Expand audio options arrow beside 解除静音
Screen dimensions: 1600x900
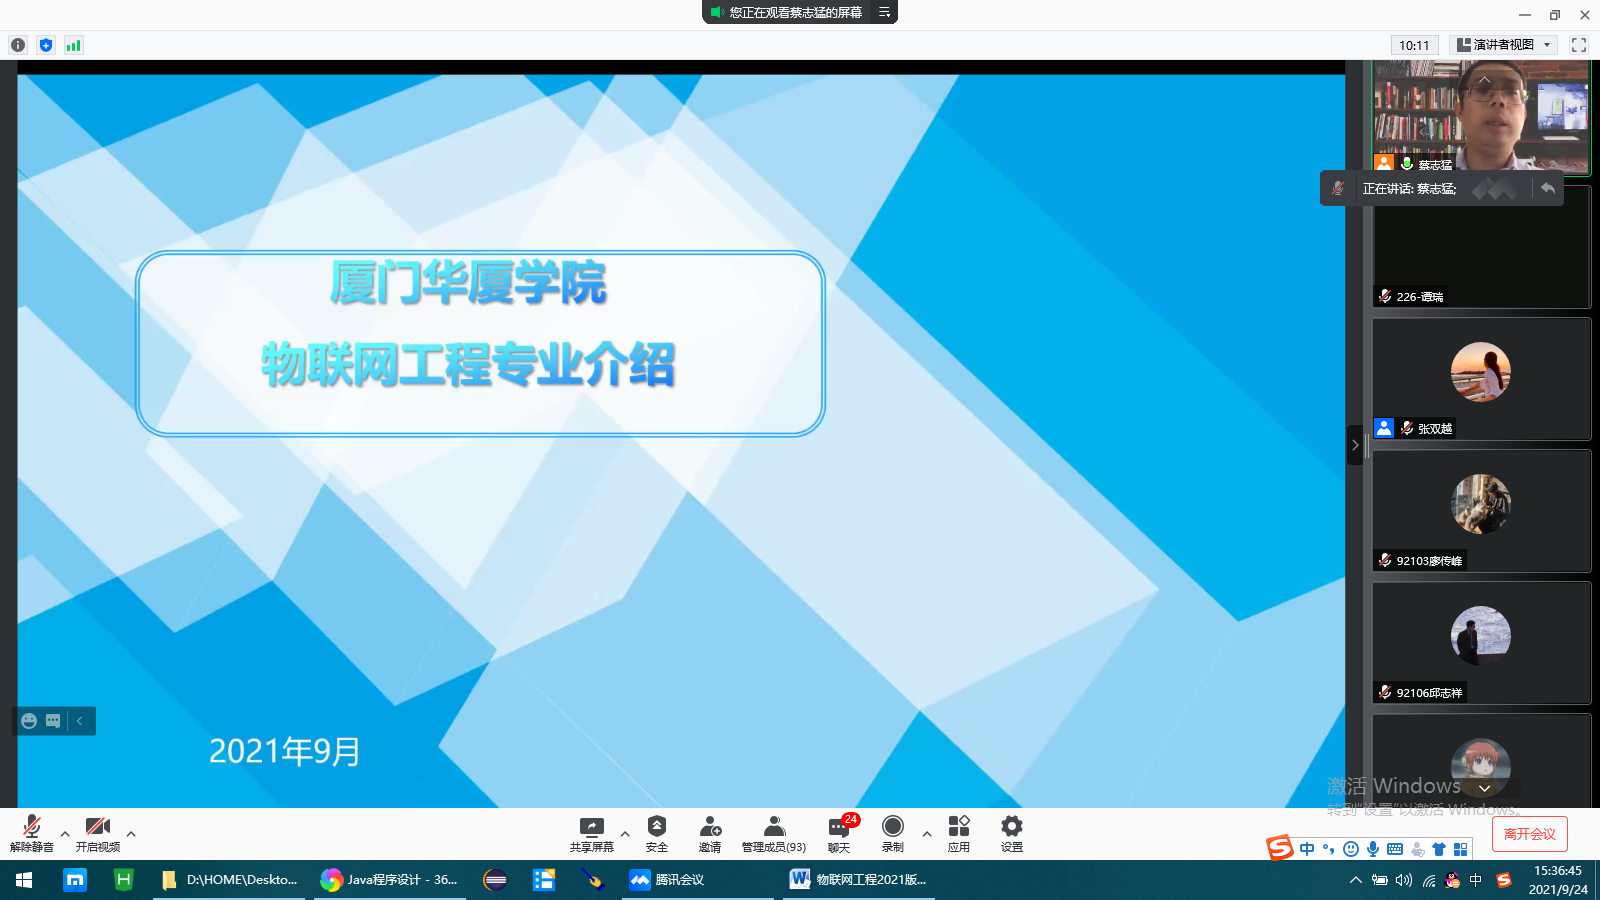point(65,833)
